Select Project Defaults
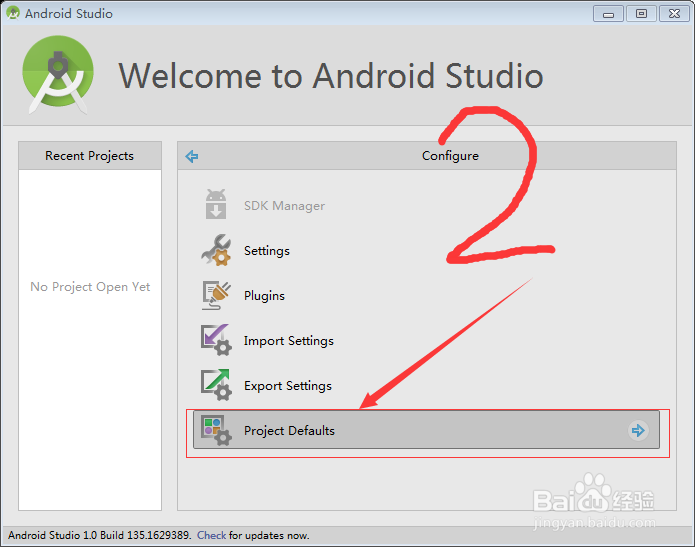This screenshot has height=547, width=695. (426, 430)
